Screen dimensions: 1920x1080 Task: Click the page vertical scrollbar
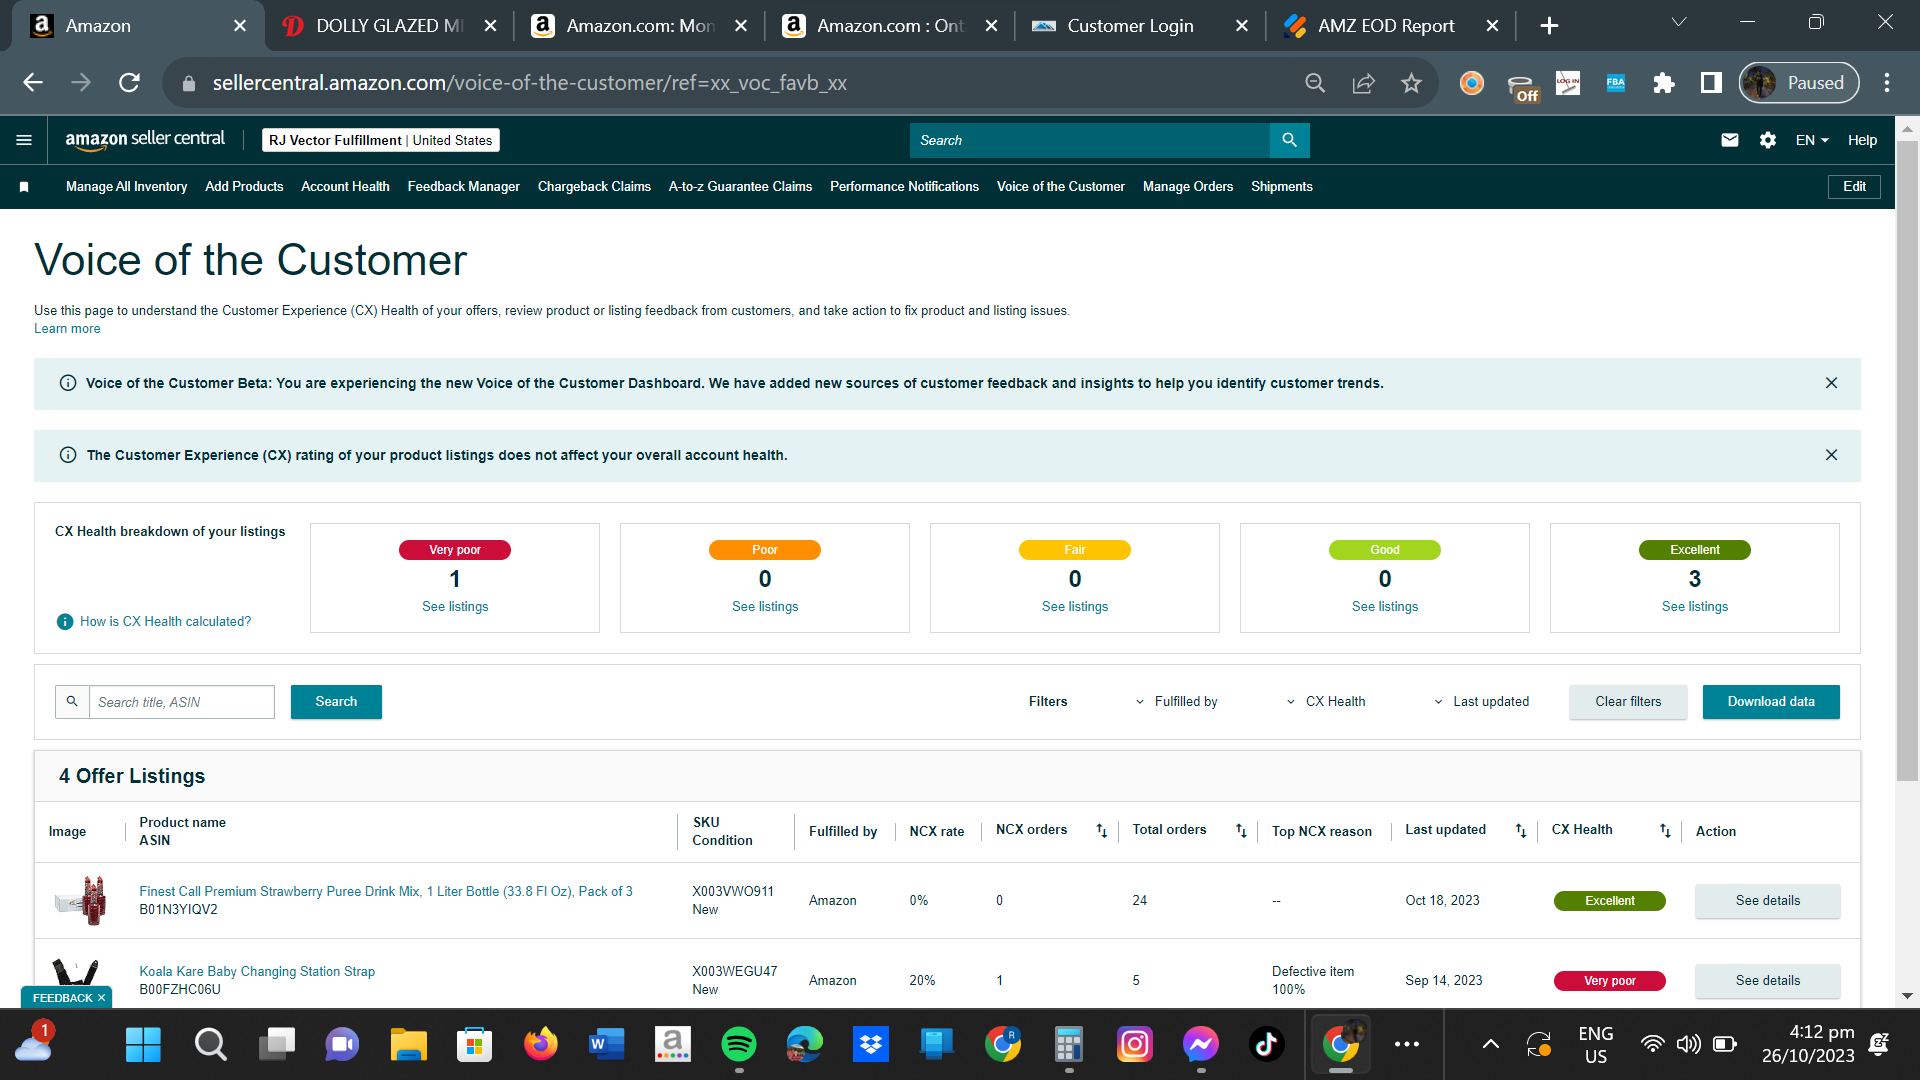pyautogui.click(x=1907, y=460)
